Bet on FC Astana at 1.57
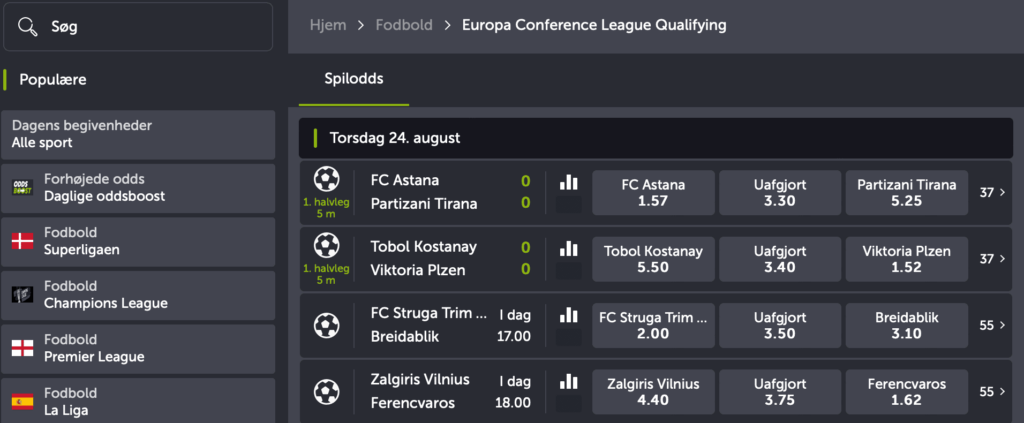The height and width of the screenshot is (423, 1024). click(653, 193)
